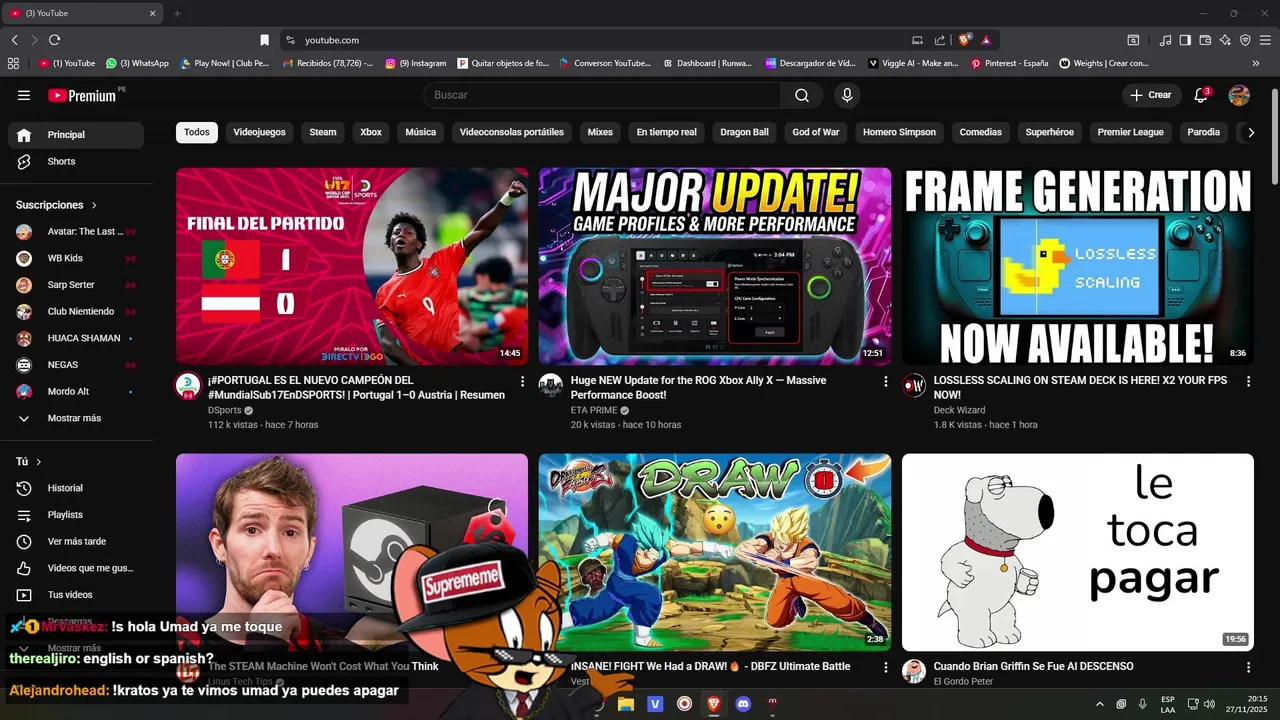Go back with the browser back arrow
Viewport: 1280px width, 720px height.
[x=15, y=40]
